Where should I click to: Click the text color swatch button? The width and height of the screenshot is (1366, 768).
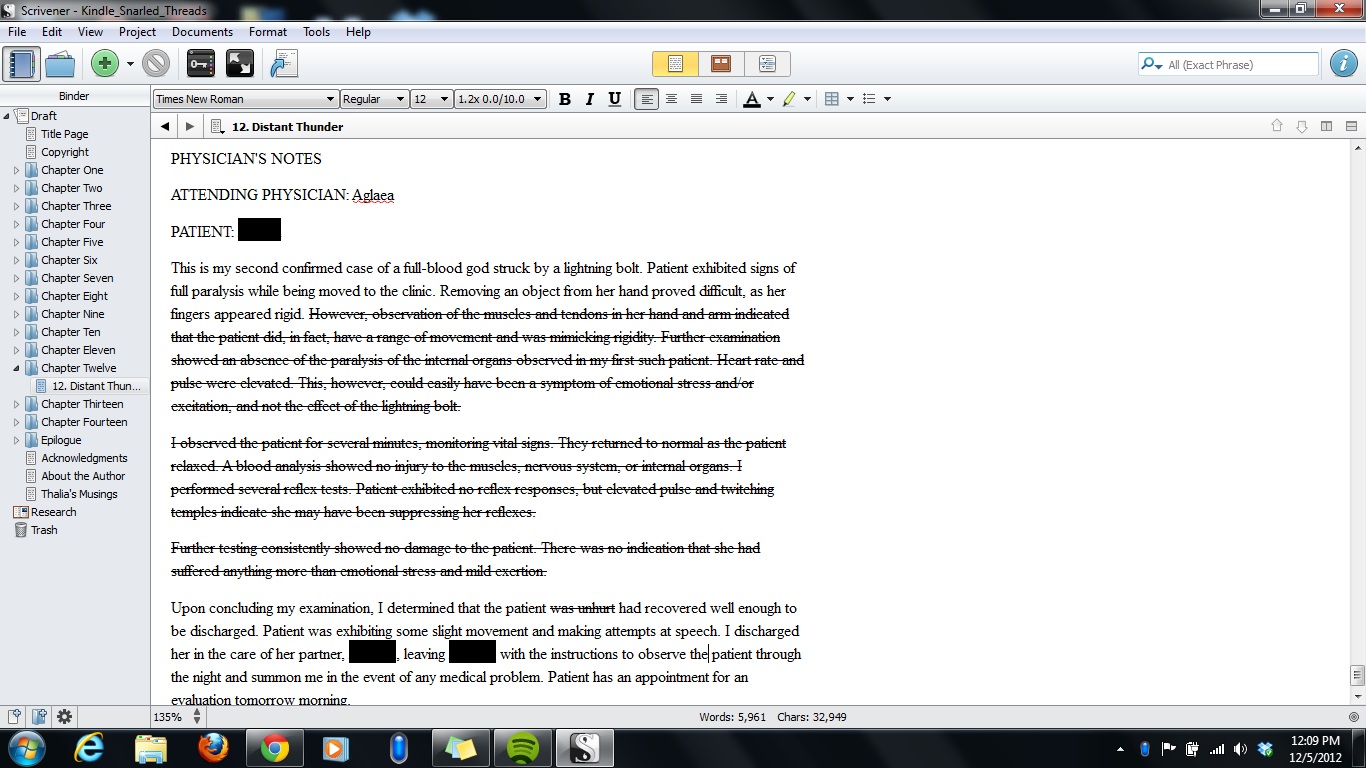coord(752,99)
